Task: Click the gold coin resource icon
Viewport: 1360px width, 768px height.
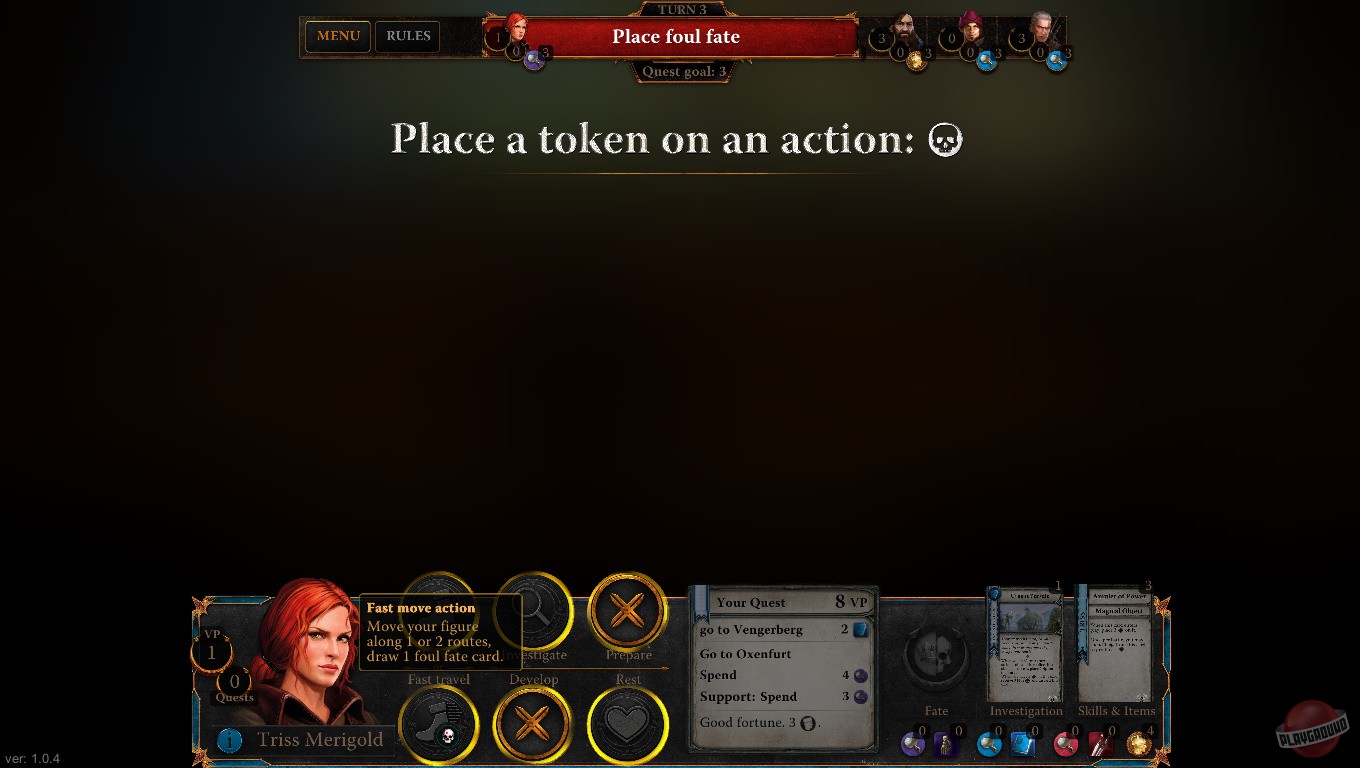Action: pos(1137,744)
